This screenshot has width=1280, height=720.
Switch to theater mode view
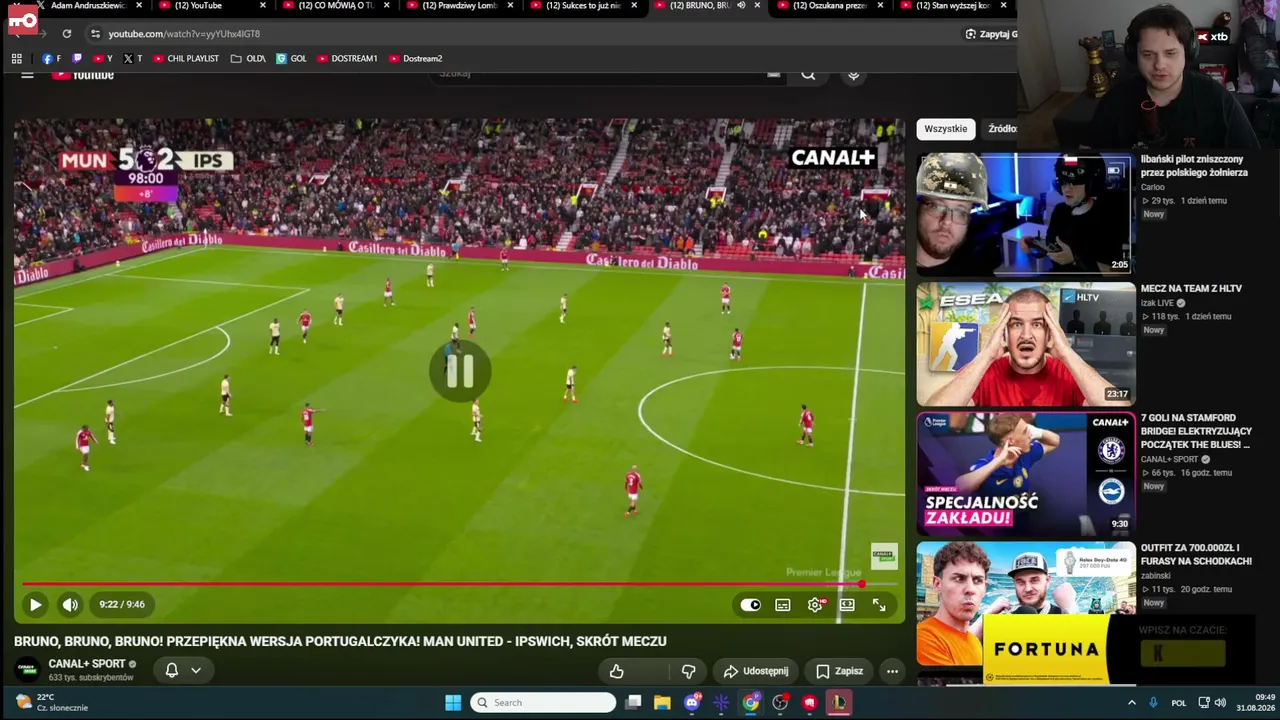847,604
